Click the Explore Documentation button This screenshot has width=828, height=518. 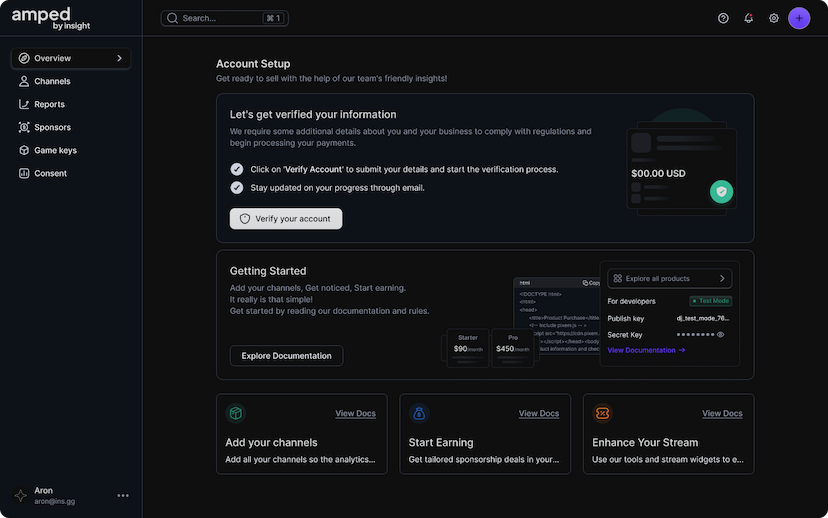(286, 356)
